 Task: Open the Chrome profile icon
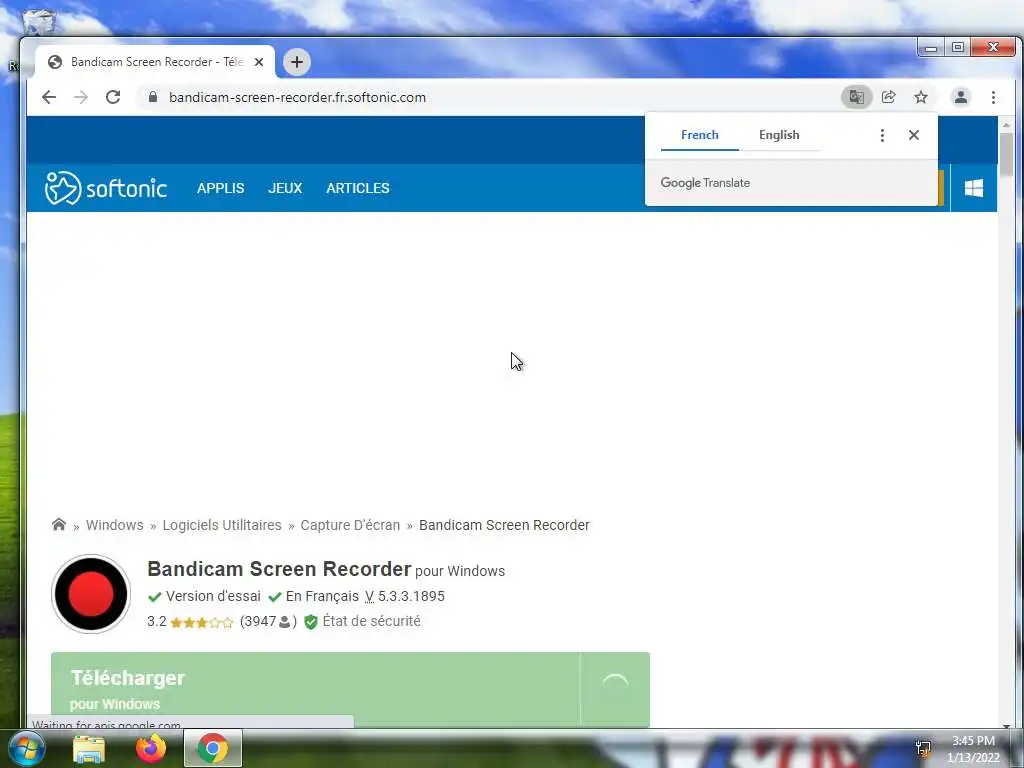pos(961,97)
